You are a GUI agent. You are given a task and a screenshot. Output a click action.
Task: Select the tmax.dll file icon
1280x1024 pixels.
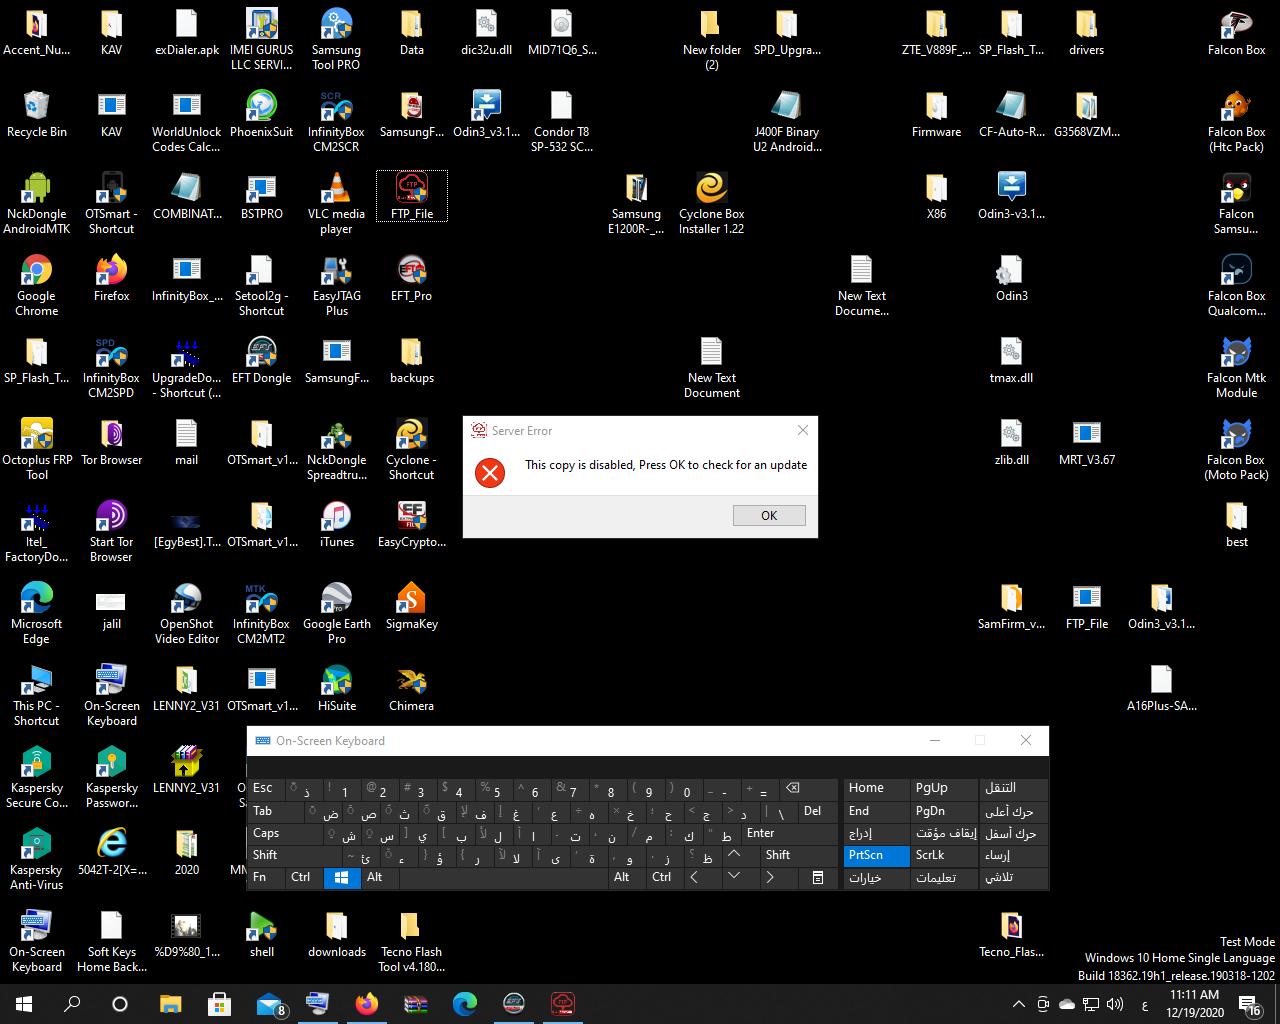point(1012,361)
